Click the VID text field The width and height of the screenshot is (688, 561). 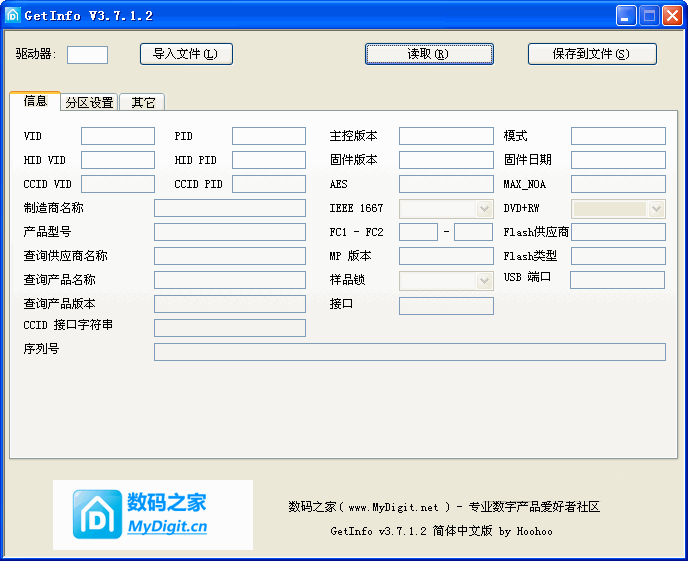(118, 136)
